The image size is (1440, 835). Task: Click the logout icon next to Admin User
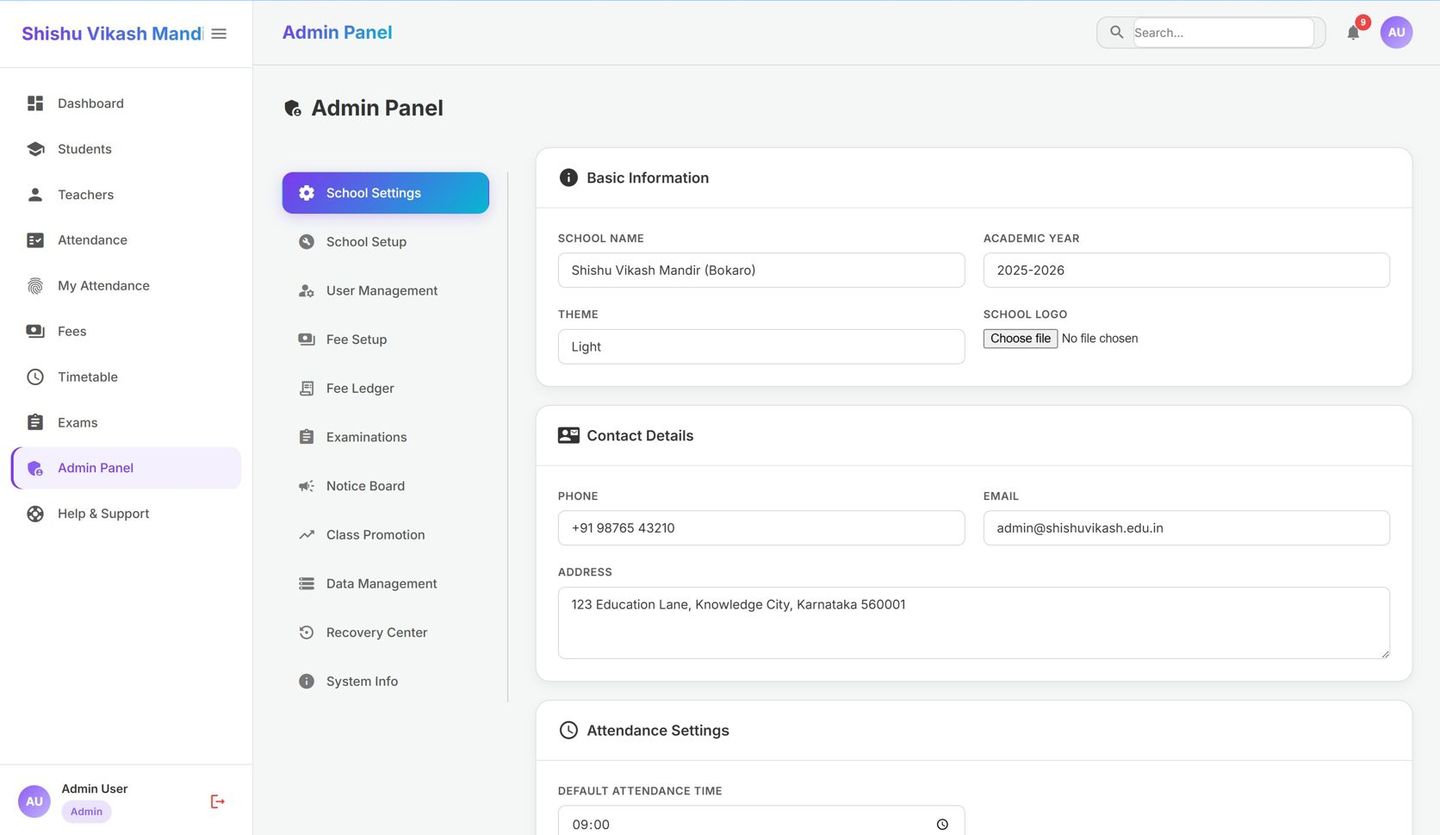click(x=217, y=801)
